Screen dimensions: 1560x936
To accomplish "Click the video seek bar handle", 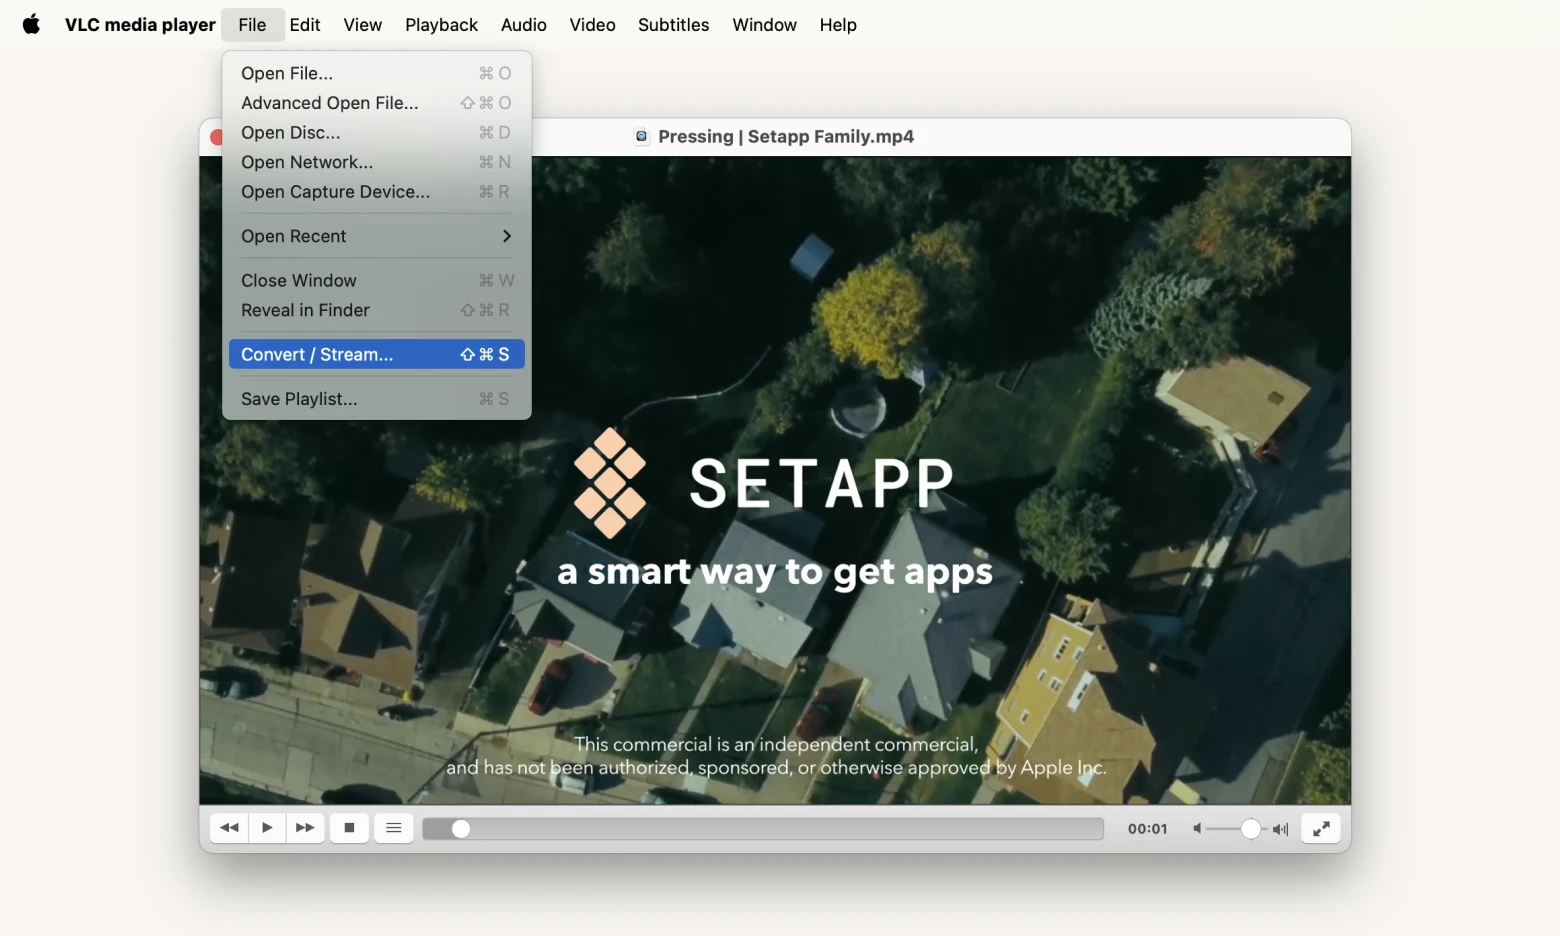I will pos(460,829).
